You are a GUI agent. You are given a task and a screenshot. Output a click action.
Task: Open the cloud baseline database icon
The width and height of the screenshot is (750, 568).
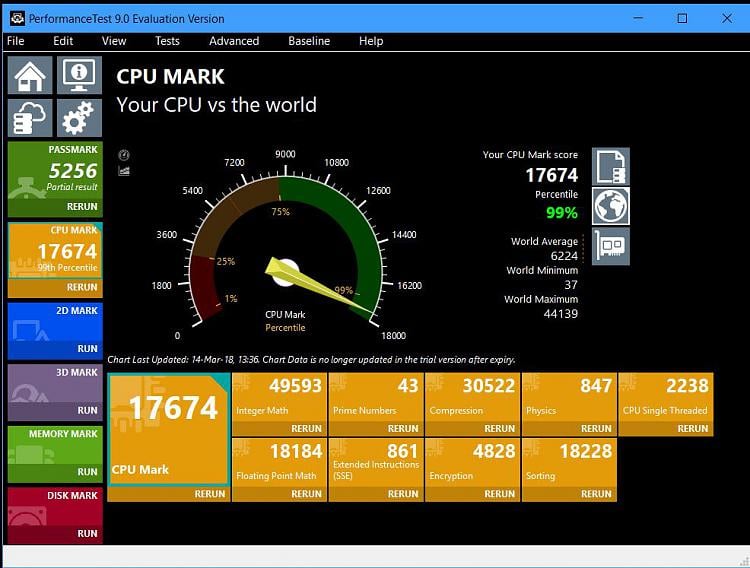click(x=30, y=118)
